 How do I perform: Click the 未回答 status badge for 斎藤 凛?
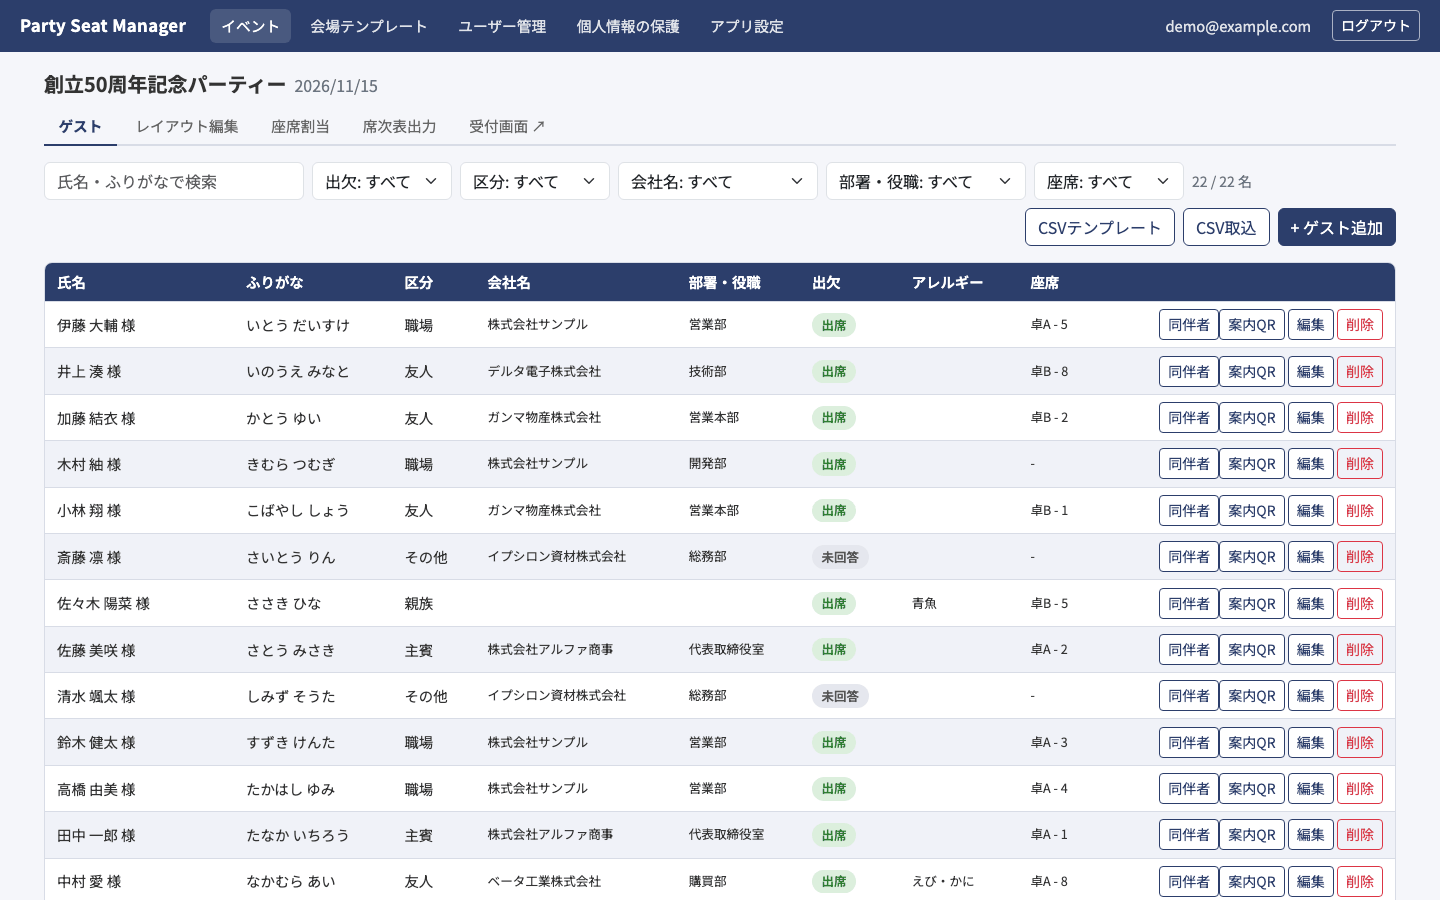[x=840, y=557]
